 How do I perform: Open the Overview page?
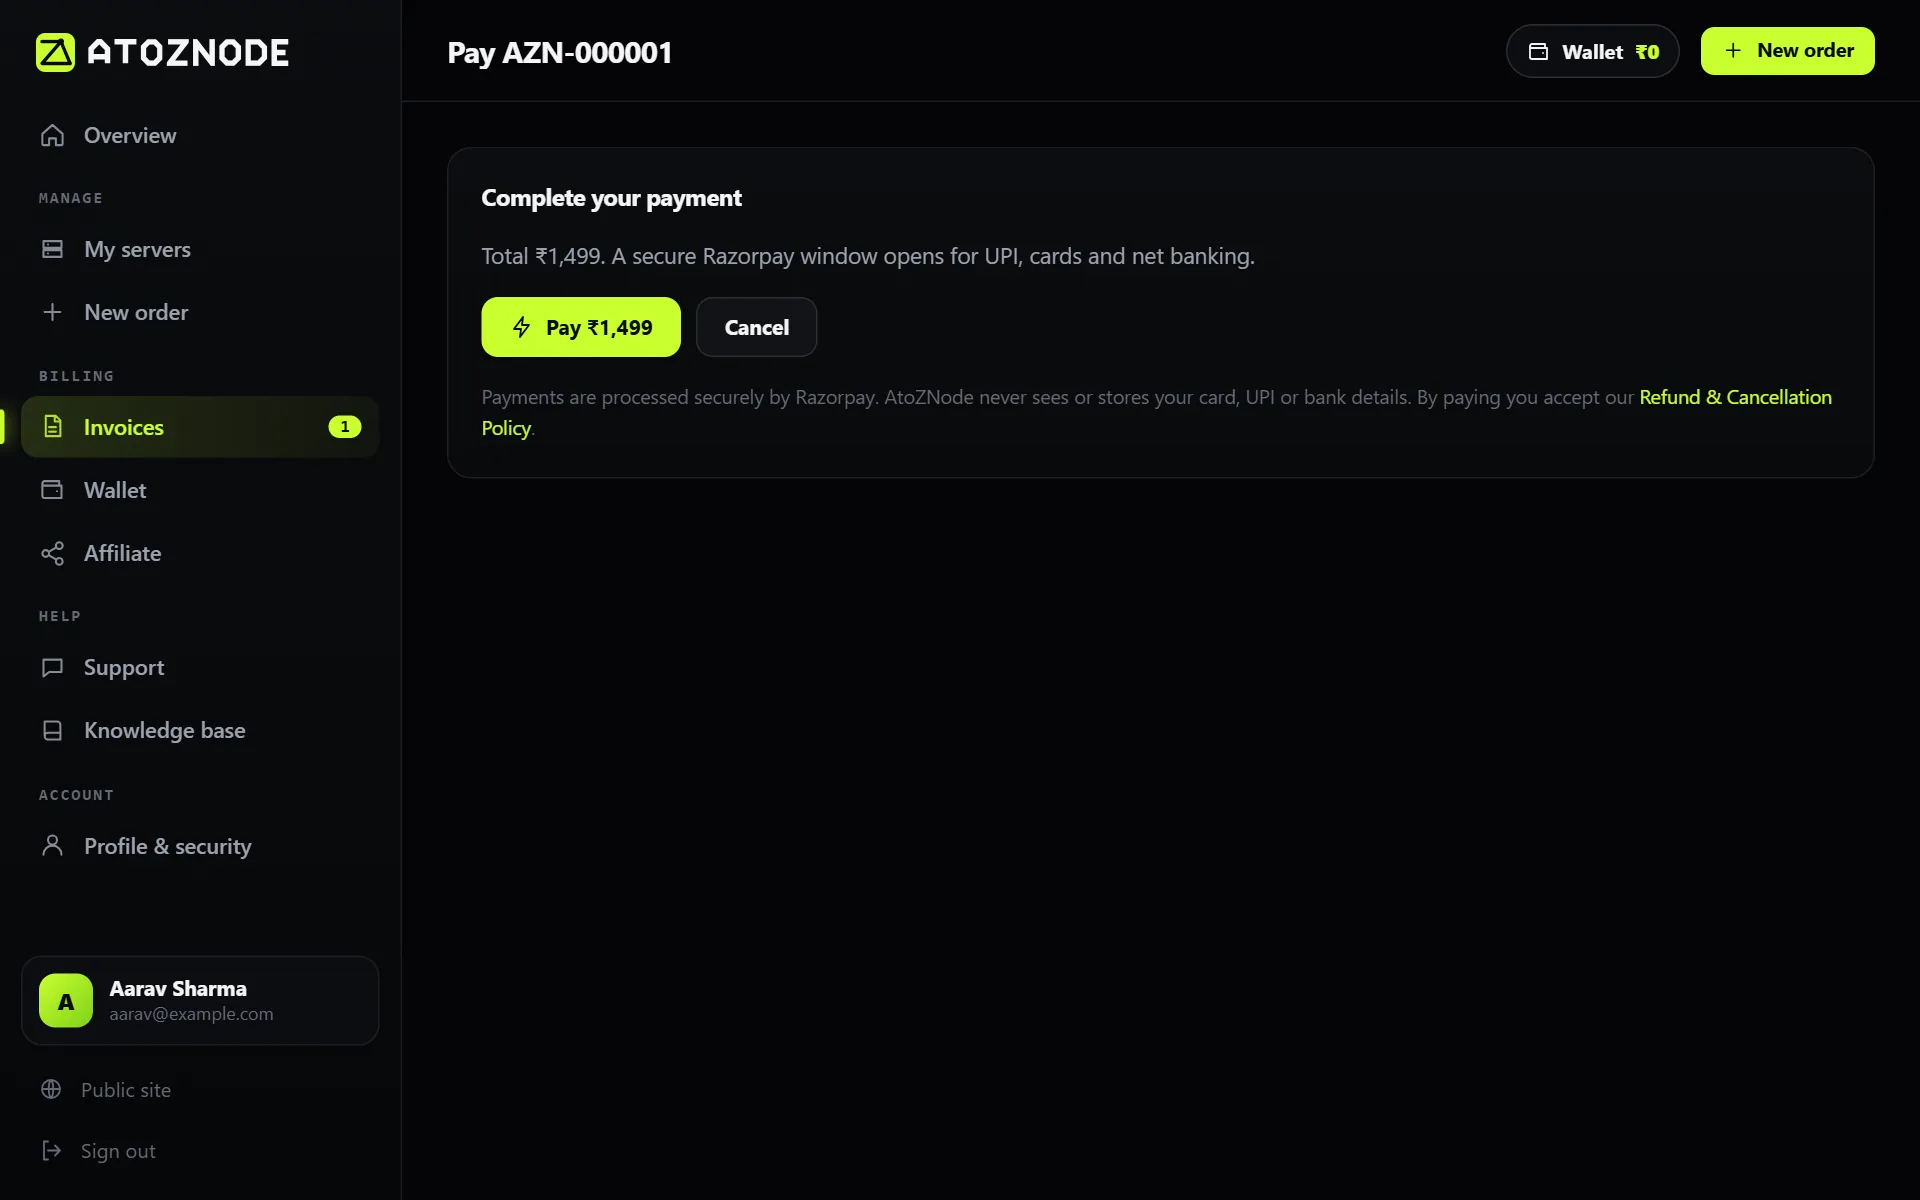(200, 135)
